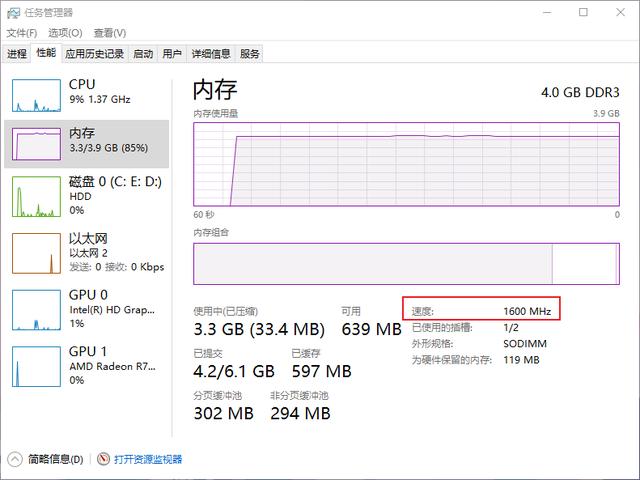Open the 磁盘 0 HDD performance item

click(x=87, y=196)
